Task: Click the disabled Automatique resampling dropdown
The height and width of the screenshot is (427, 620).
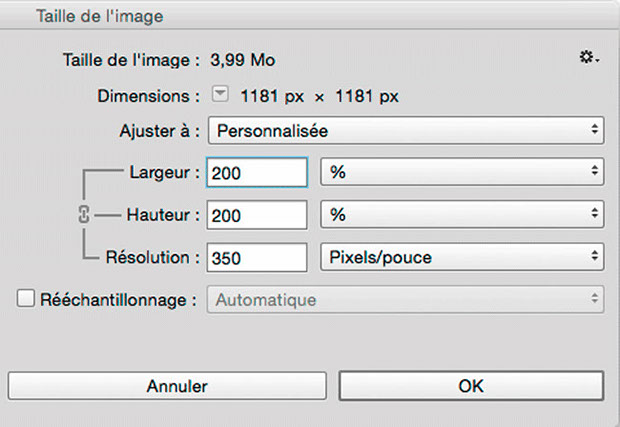Action: pos(405,300)
